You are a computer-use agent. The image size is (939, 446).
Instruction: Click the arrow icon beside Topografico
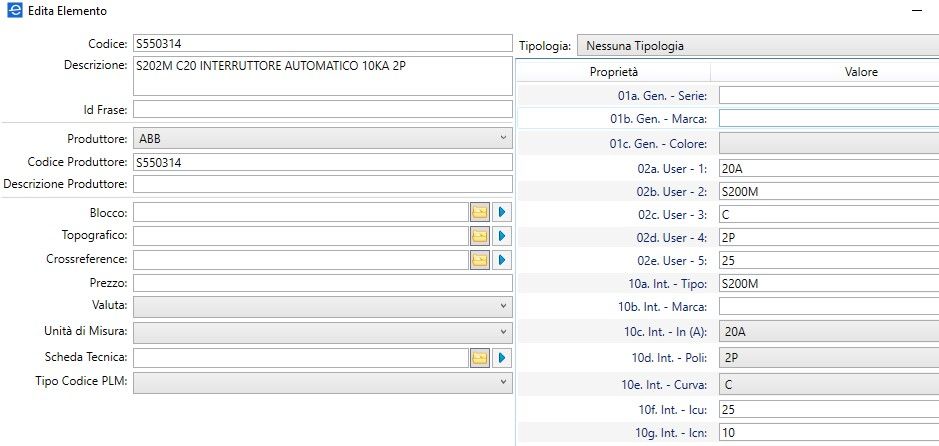coord(502,236)
